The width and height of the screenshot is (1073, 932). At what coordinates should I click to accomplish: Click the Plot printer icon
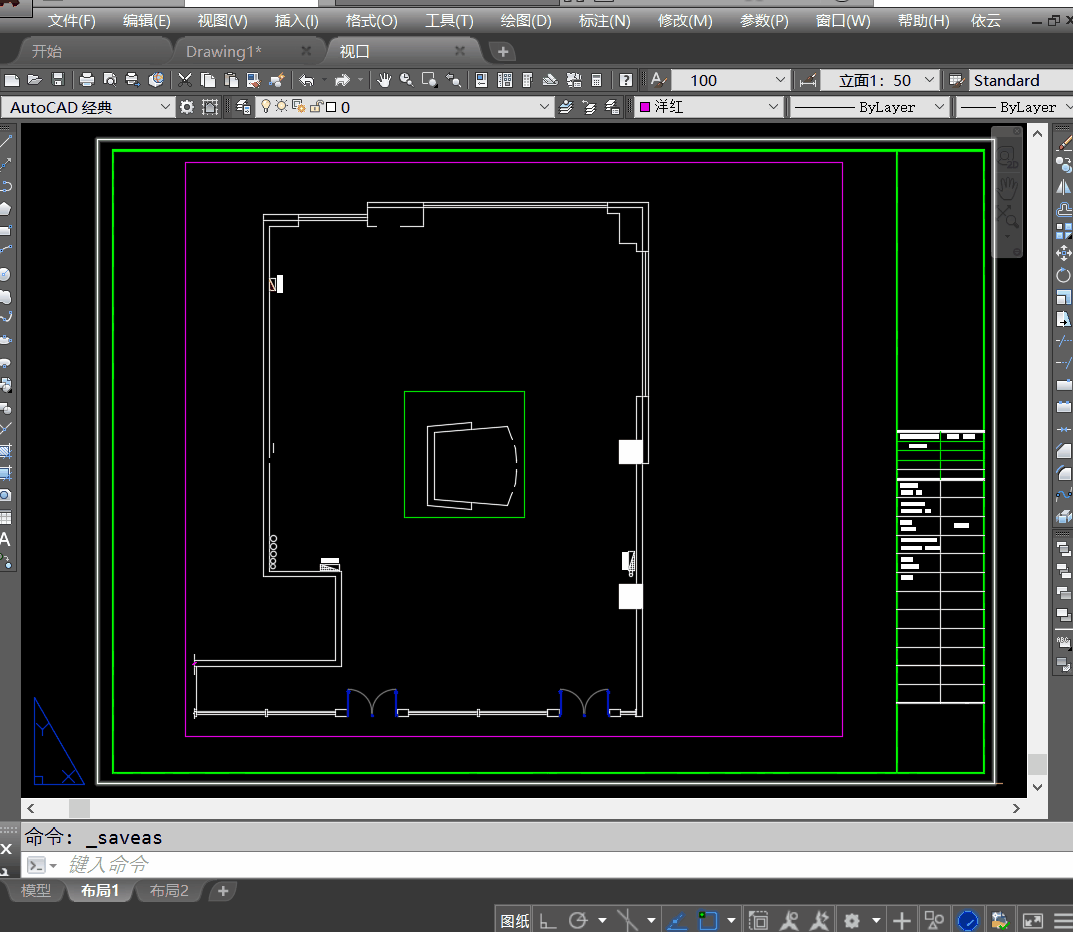pos(87,80)
